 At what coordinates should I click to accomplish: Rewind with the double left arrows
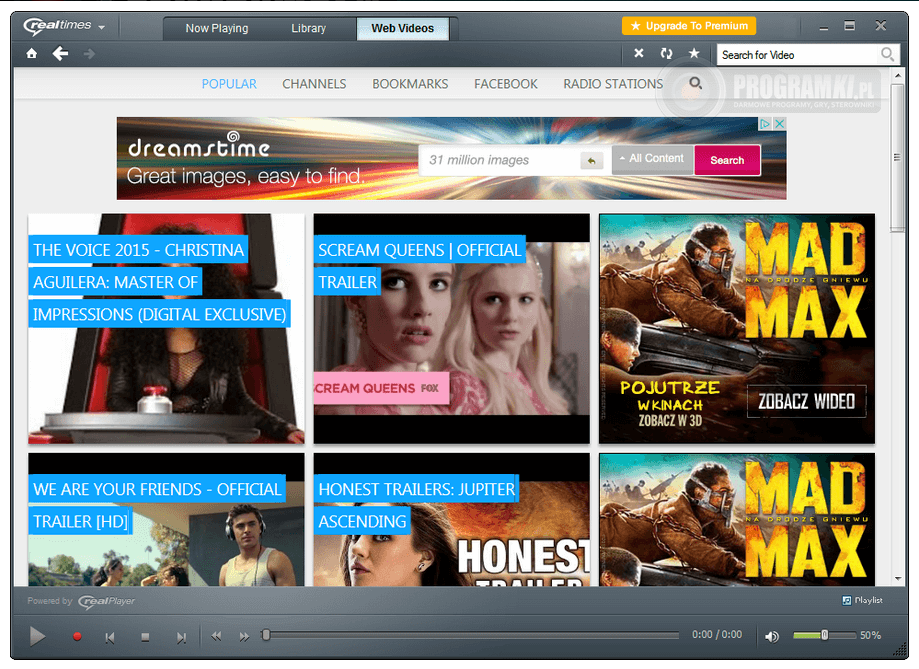pos(216,636)
